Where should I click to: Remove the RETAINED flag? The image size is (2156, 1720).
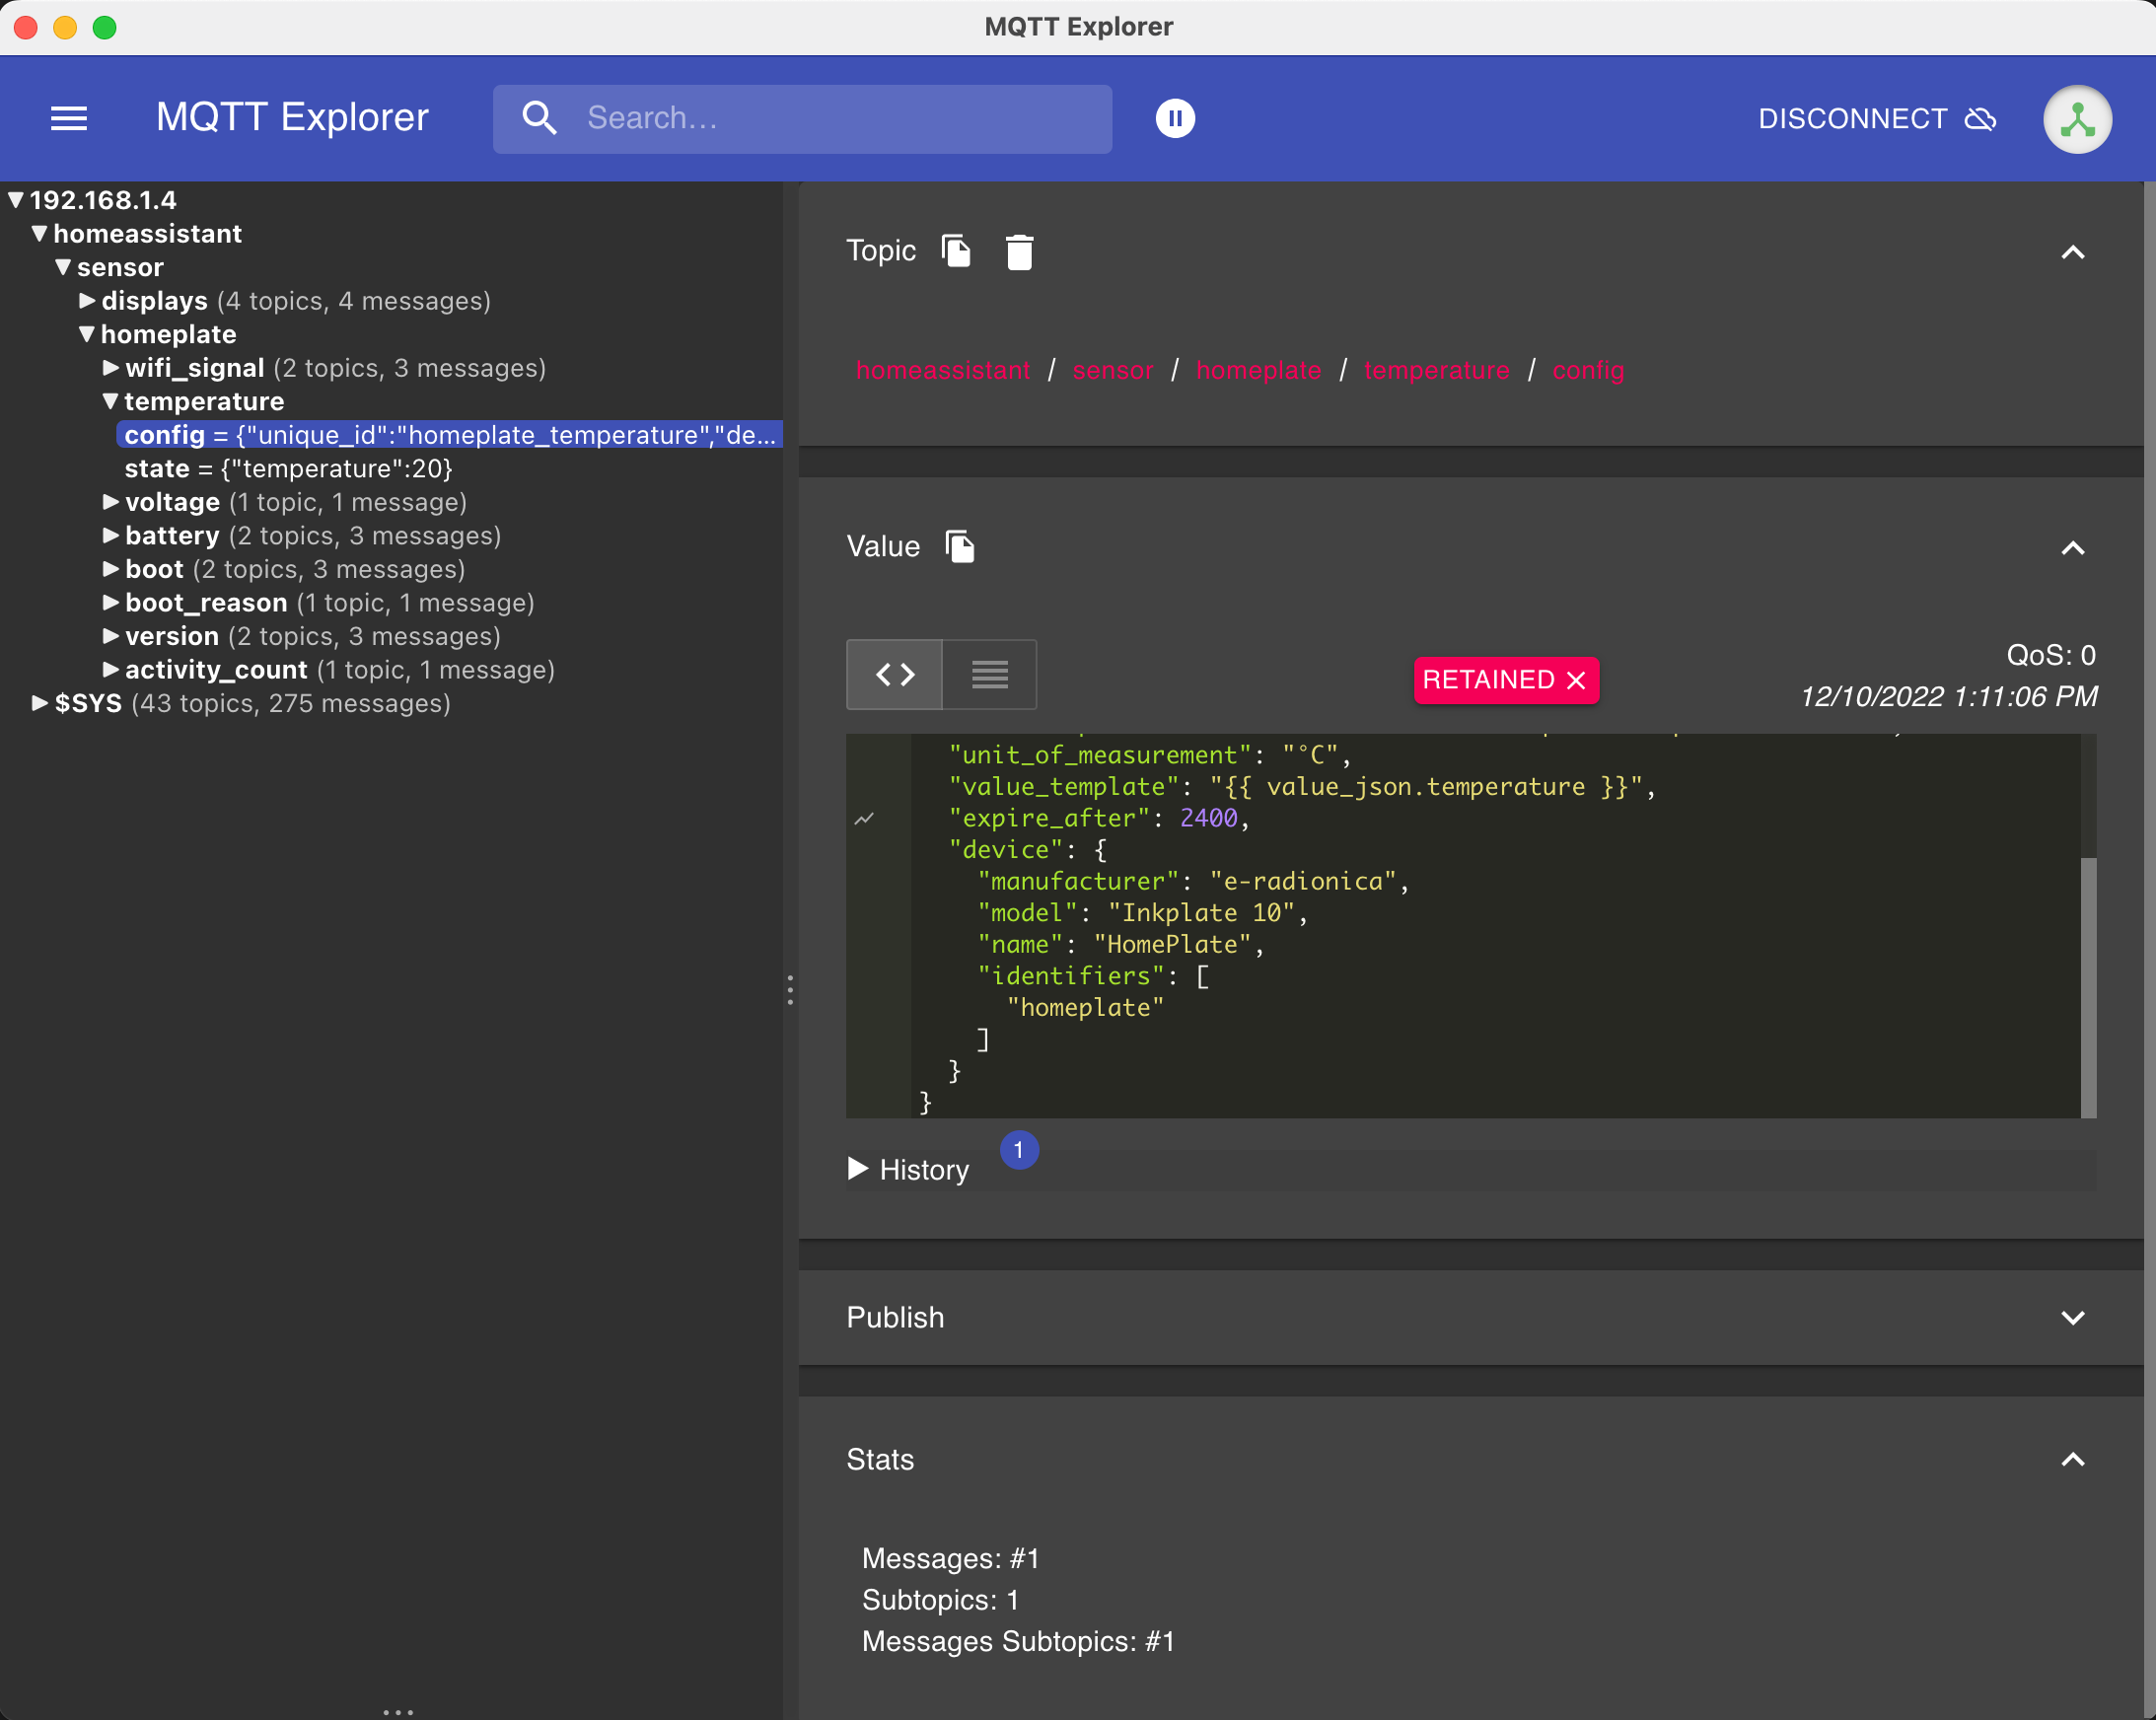point(1576,681)
